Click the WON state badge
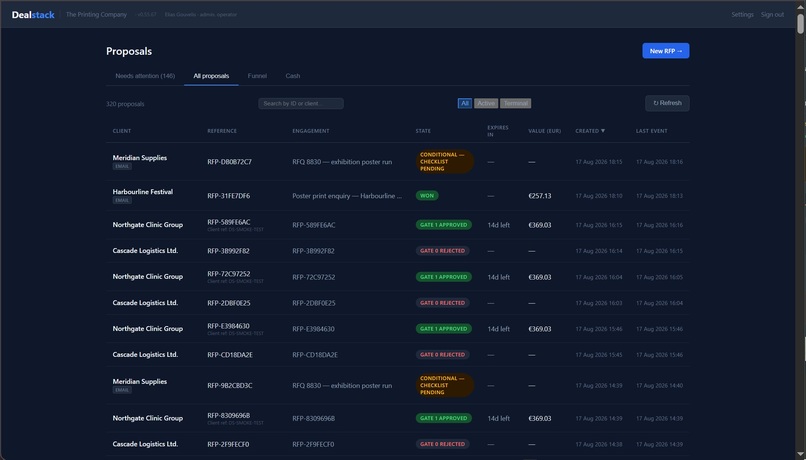 (x=427, y=196)
